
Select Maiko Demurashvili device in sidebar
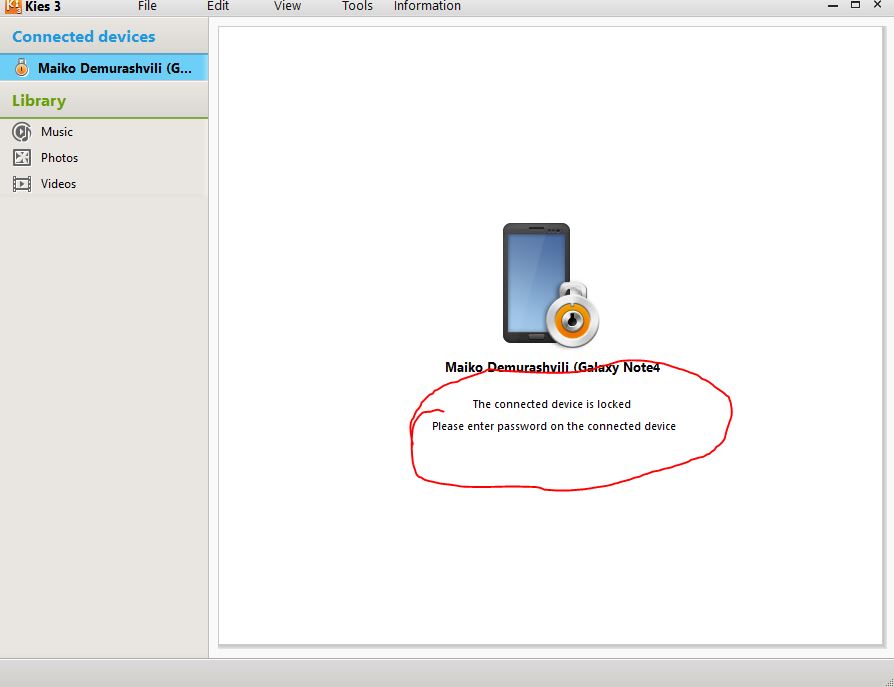pos(104,68)
